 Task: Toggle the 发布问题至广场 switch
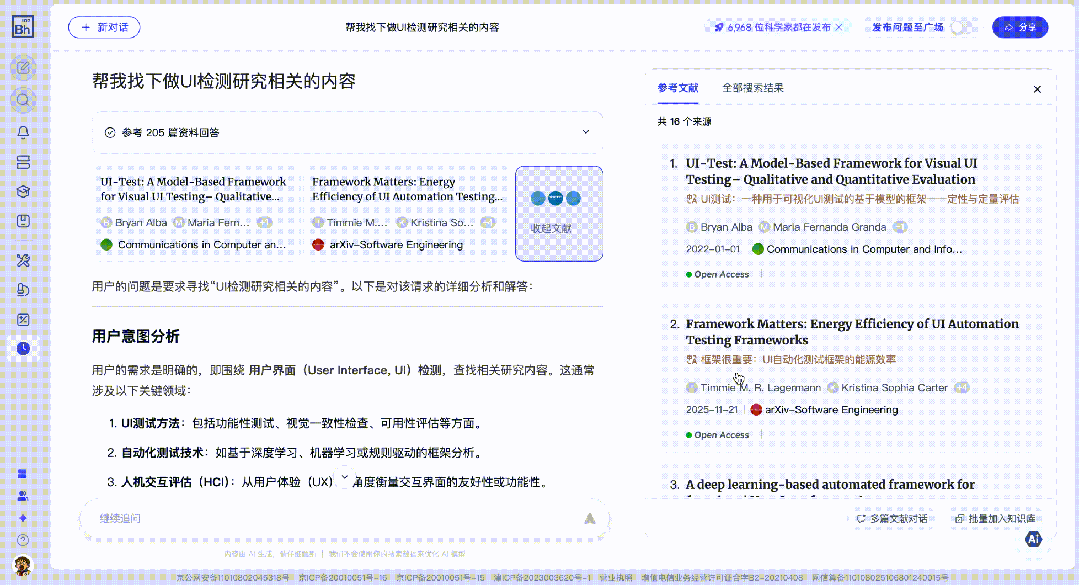[961, 28]
